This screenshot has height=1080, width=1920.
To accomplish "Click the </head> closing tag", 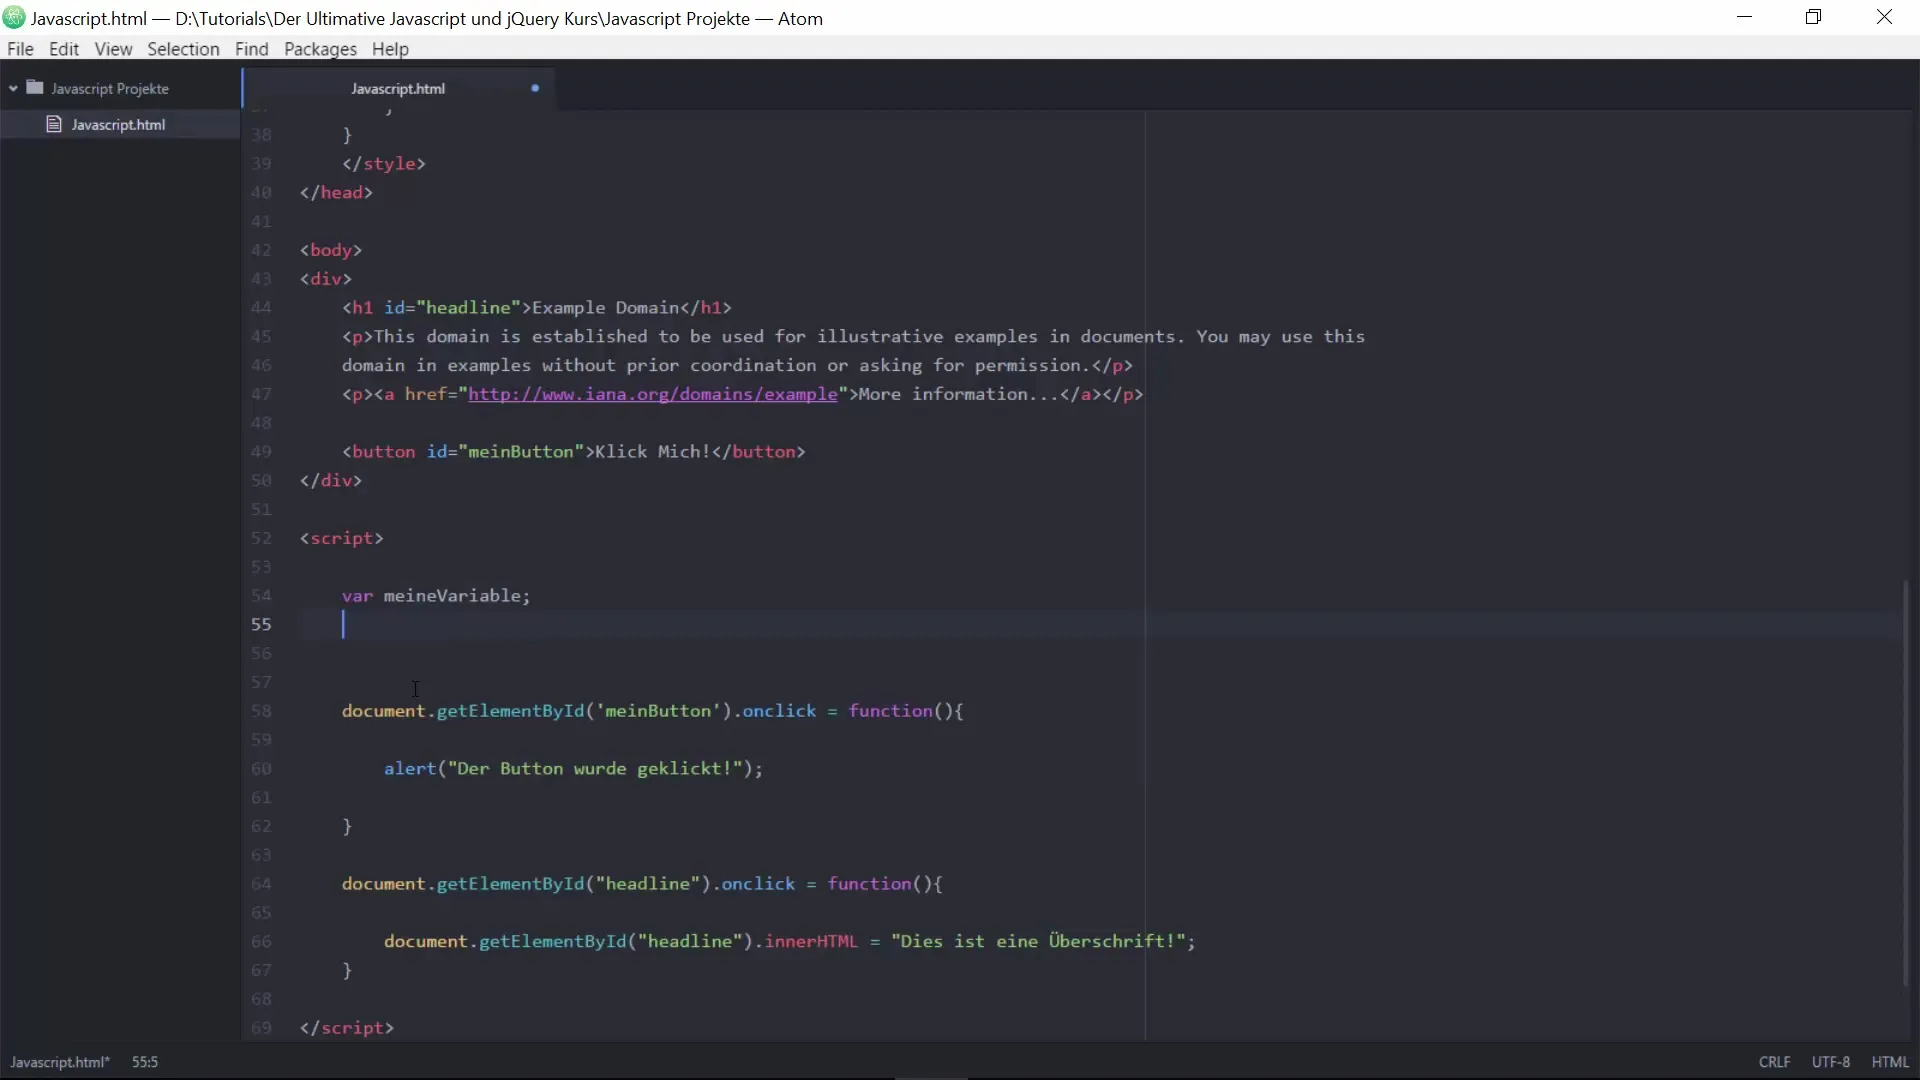I will point(336,193).
